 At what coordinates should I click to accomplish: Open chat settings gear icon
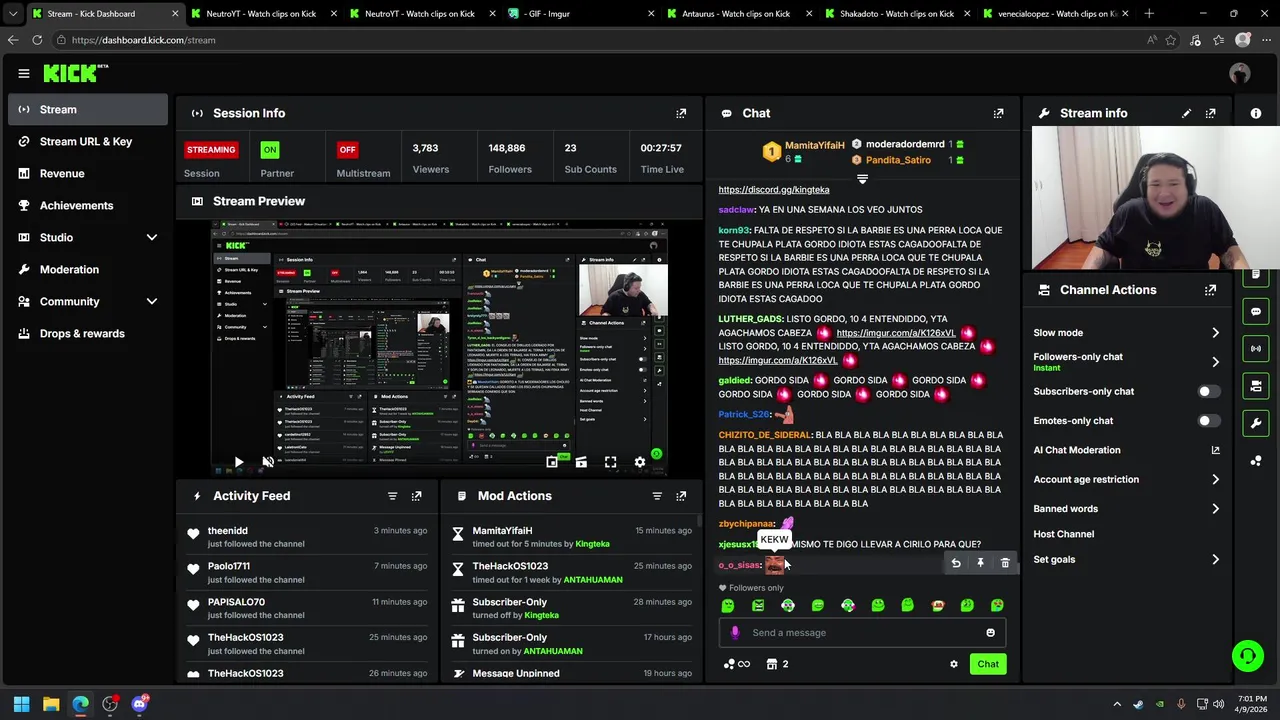(x=953, y=664)
